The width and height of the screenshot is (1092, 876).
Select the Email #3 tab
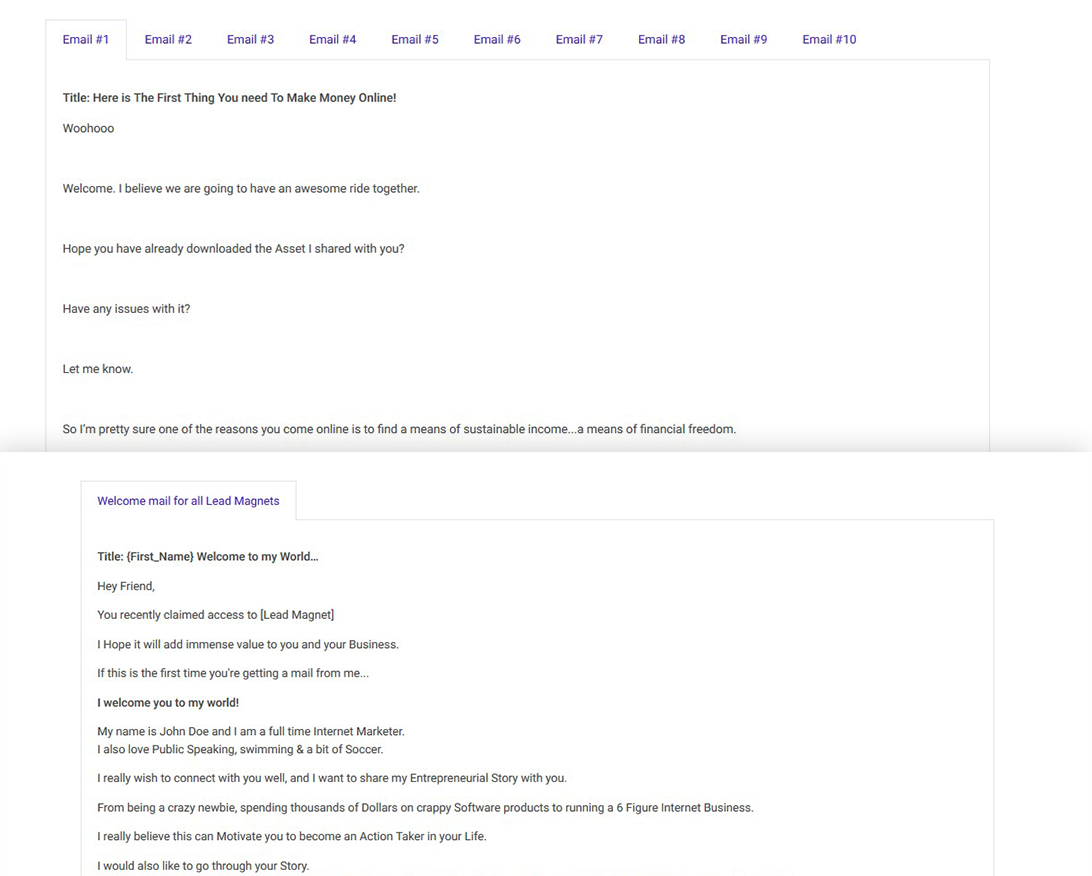(250, 40)
